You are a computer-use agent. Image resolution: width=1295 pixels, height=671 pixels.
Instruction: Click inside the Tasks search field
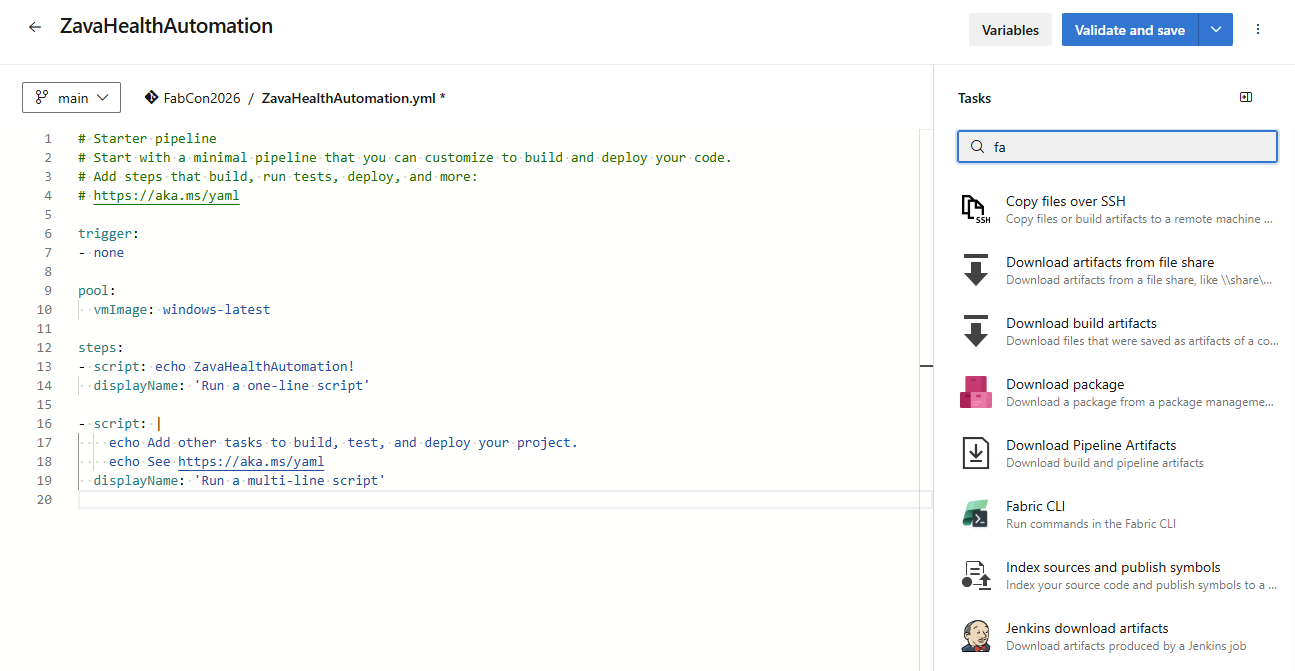tap(1117, 146)
